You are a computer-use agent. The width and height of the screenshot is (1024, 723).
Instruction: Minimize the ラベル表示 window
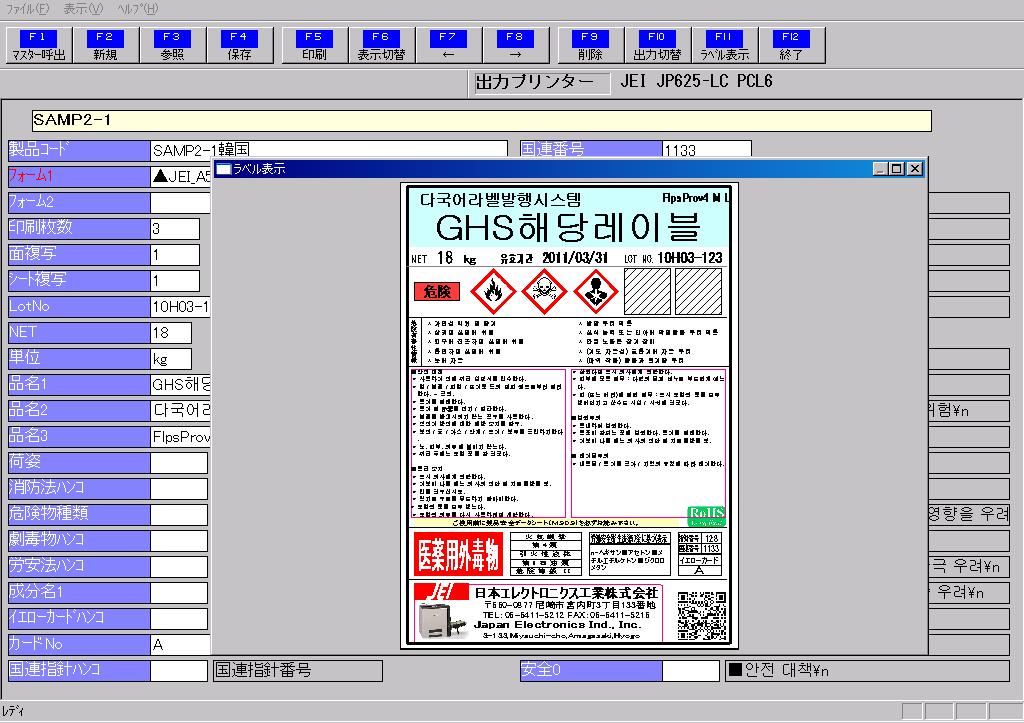click(880, 169)
